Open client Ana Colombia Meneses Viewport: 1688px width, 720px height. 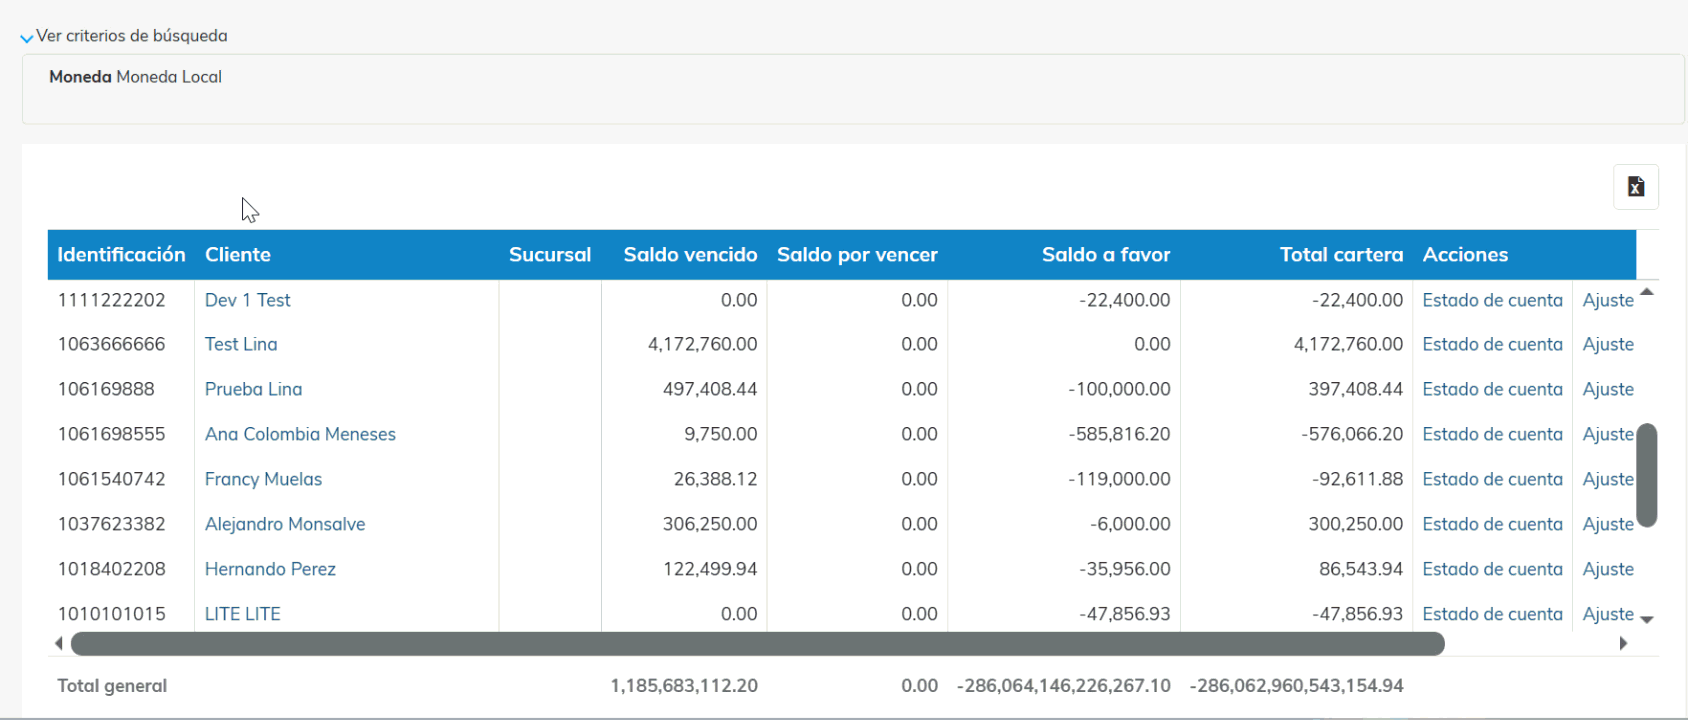click(x=300, y=434)
